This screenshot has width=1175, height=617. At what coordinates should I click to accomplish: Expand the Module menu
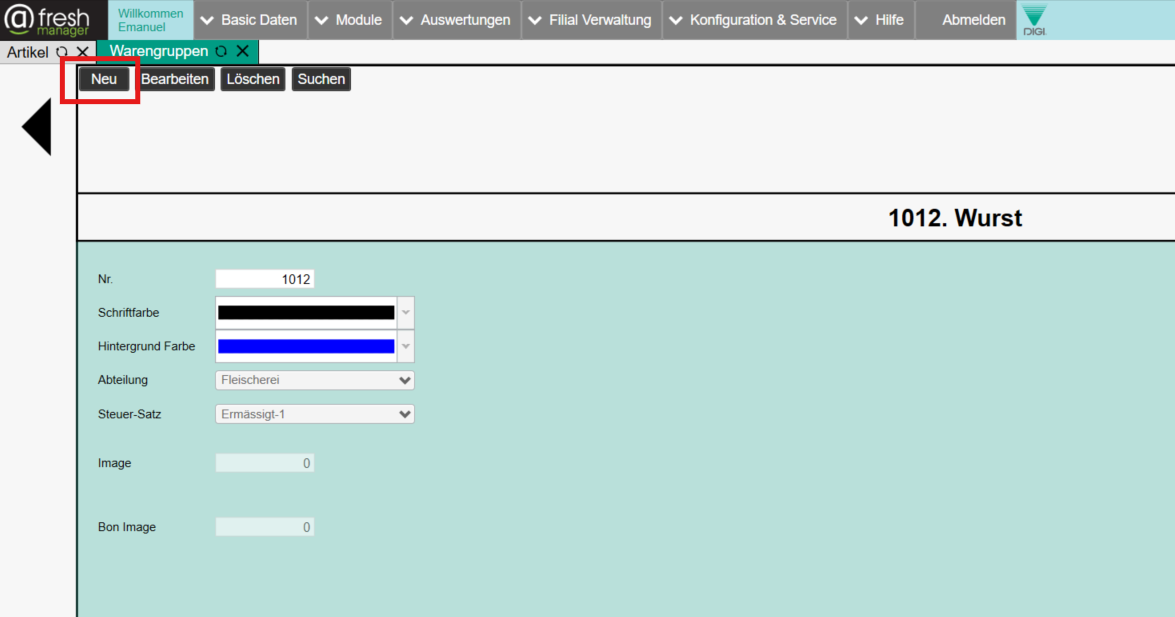pos(348,20)
